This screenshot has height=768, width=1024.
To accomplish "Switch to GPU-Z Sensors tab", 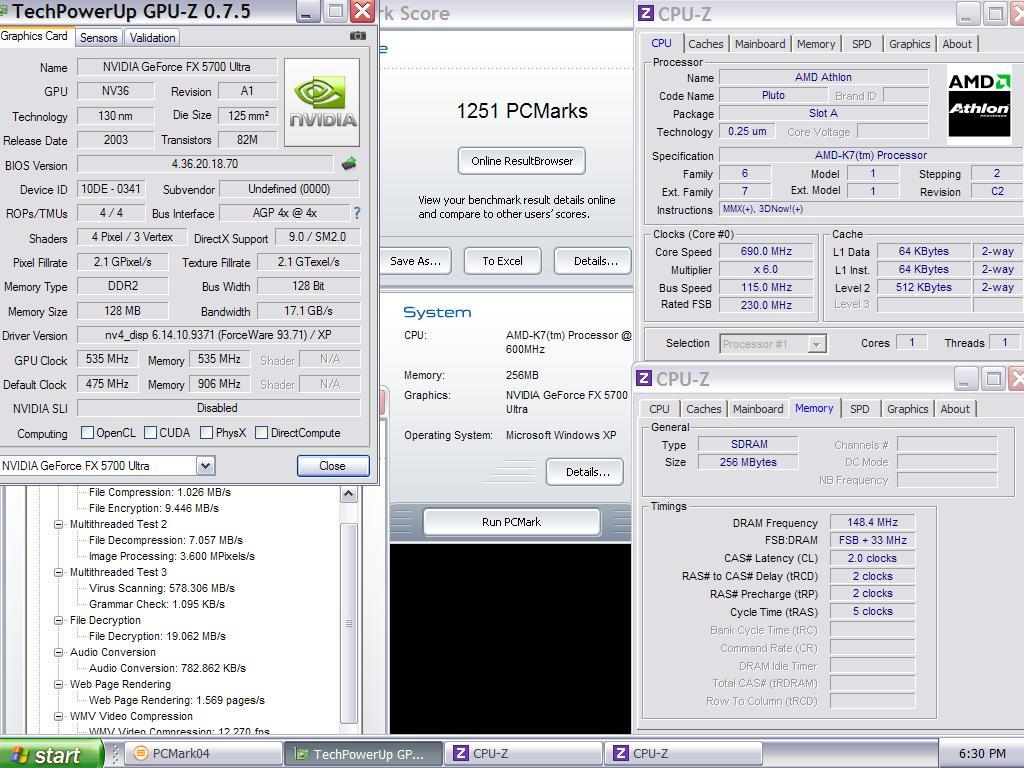I will tap(99, 38).
